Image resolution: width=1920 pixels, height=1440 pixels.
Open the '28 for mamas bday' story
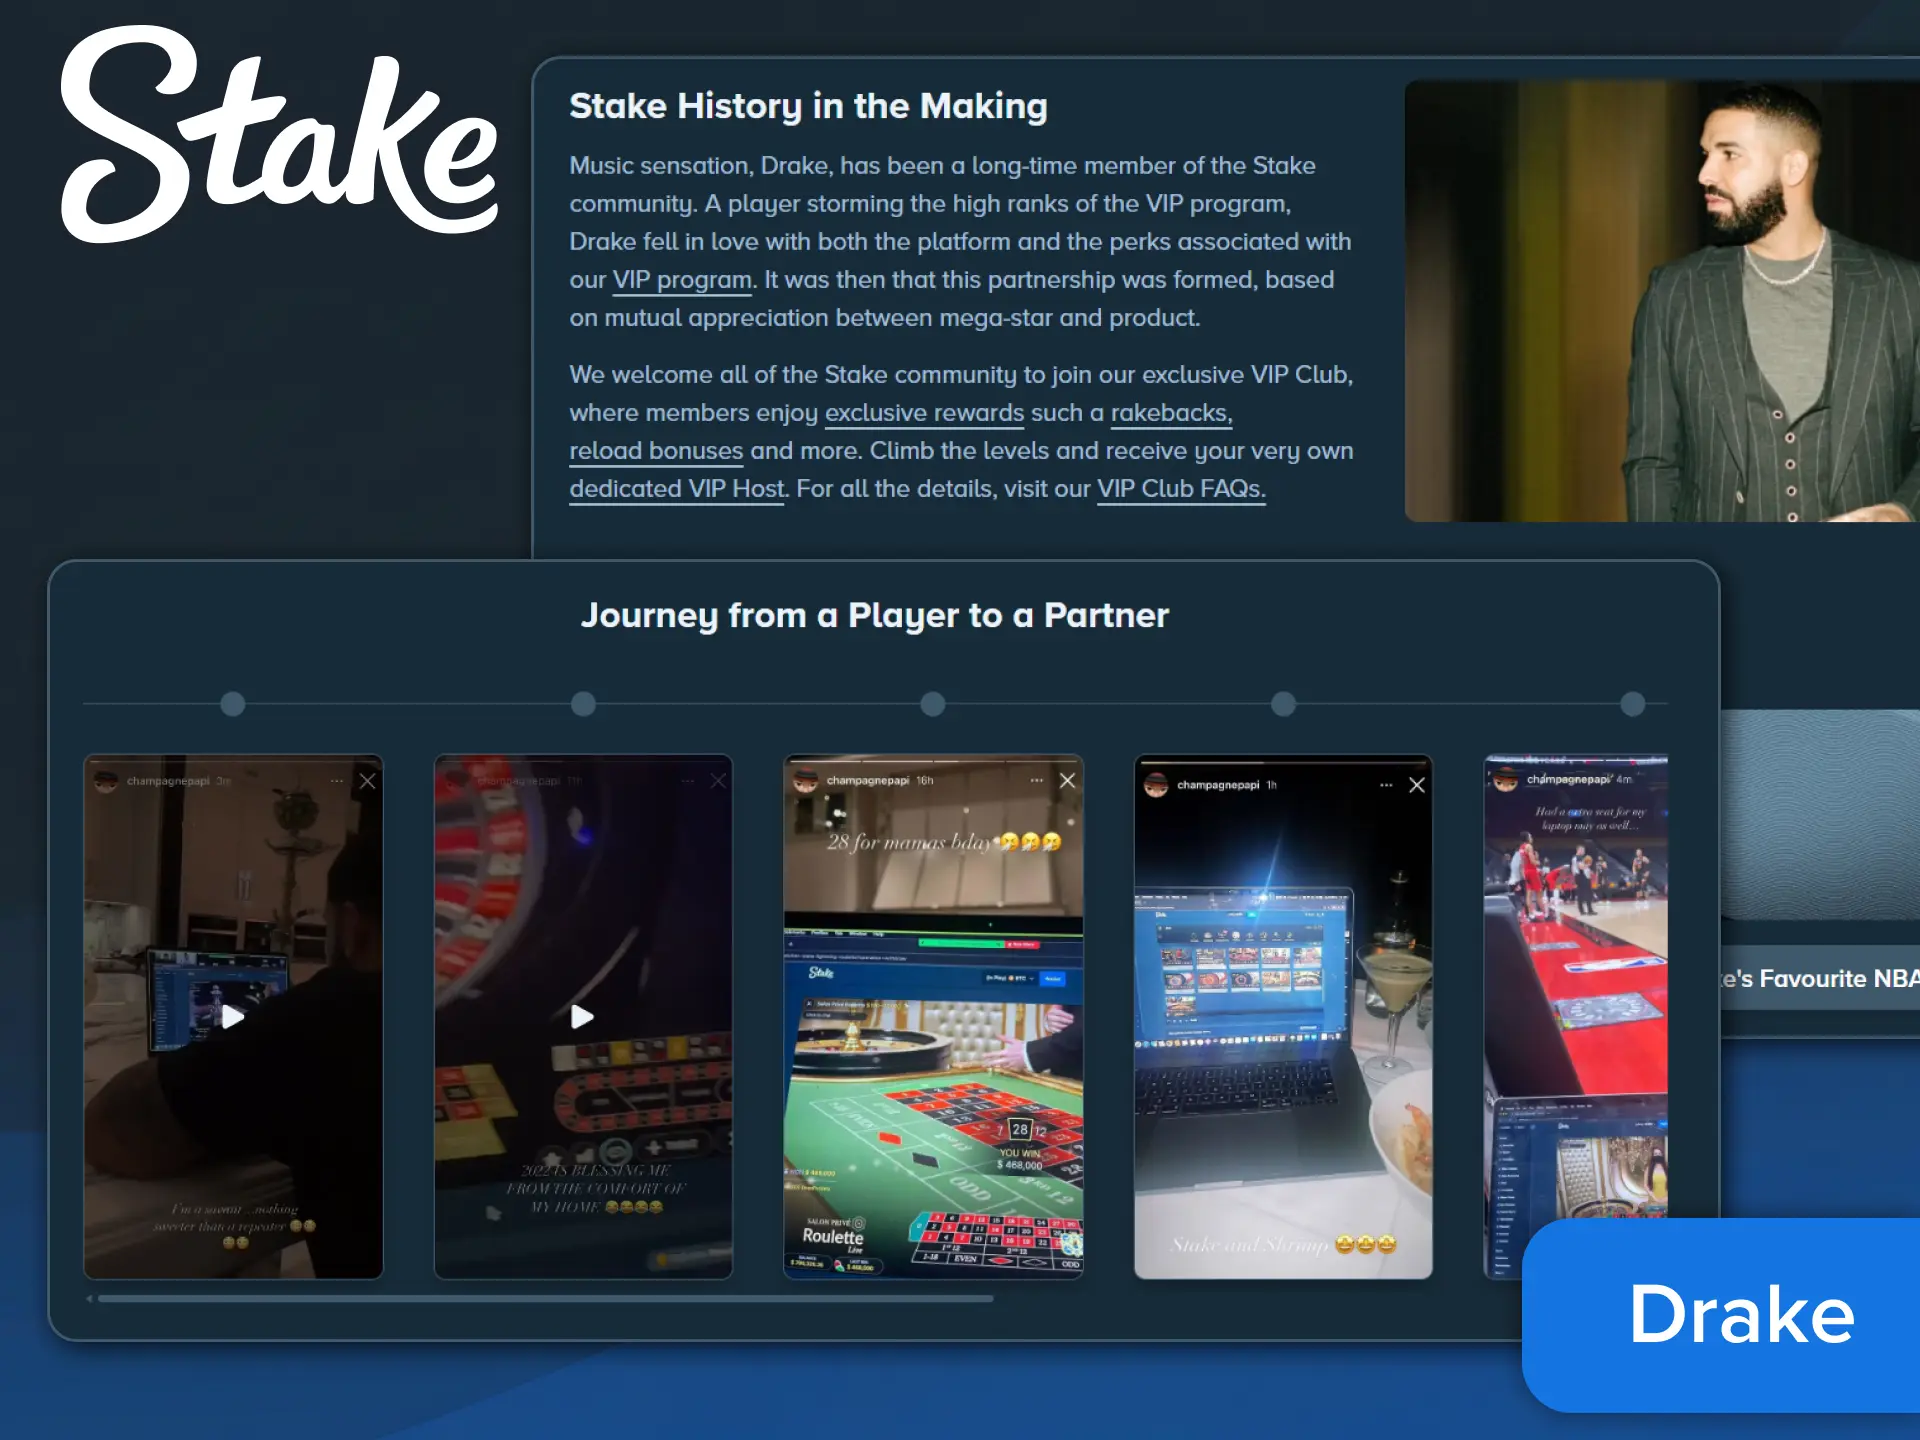pos(933,1017)
